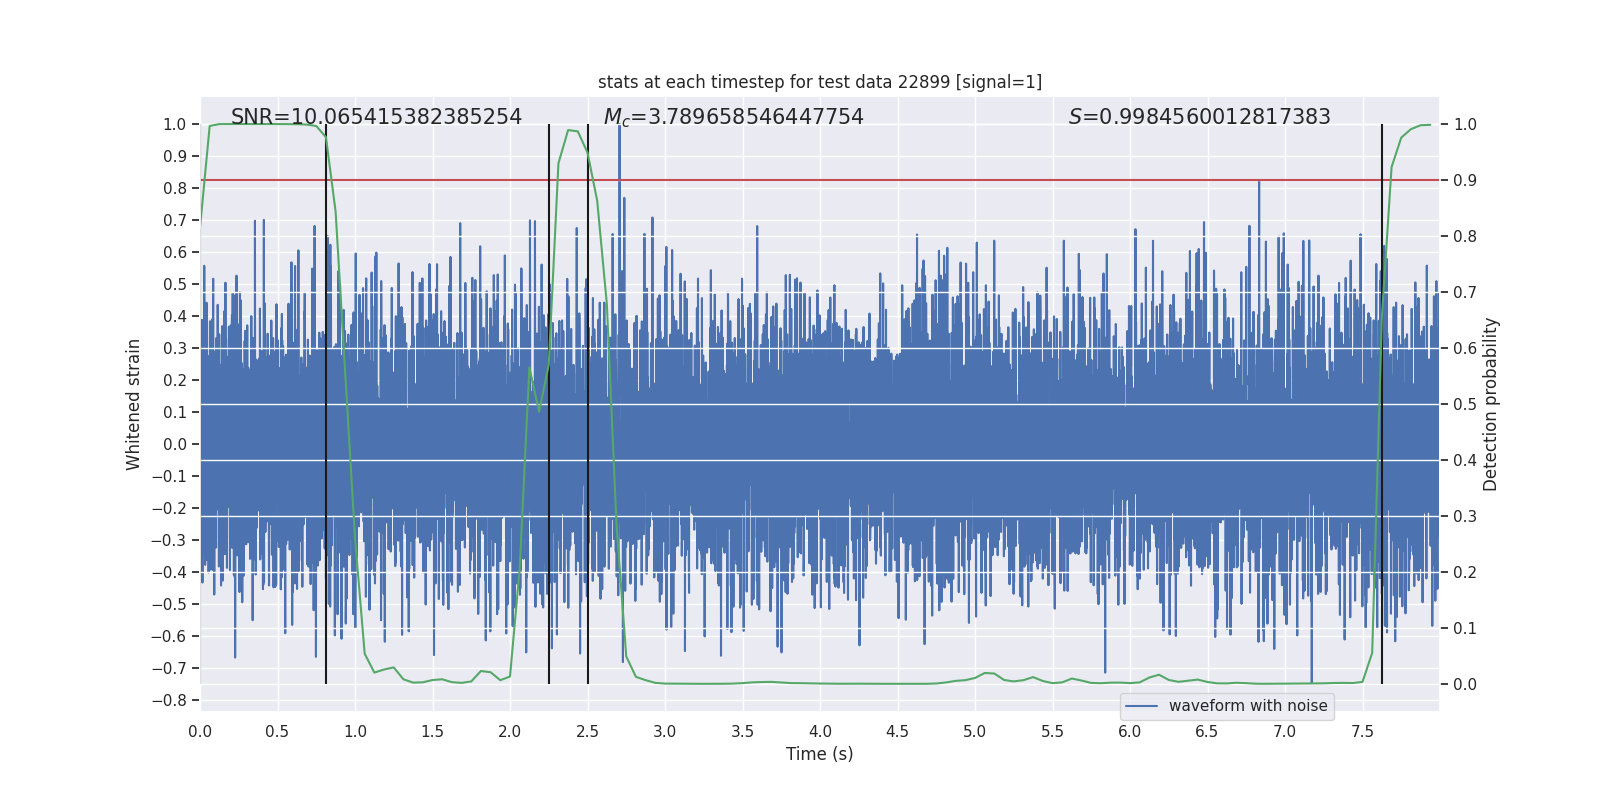
Task: Click the 'Whitened strain' y-axis label
Action: point(134,404)
